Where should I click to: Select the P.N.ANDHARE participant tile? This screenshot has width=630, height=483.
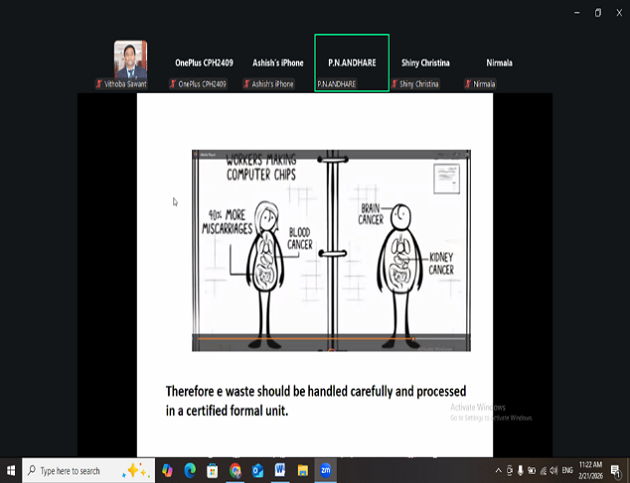point(351,62)
